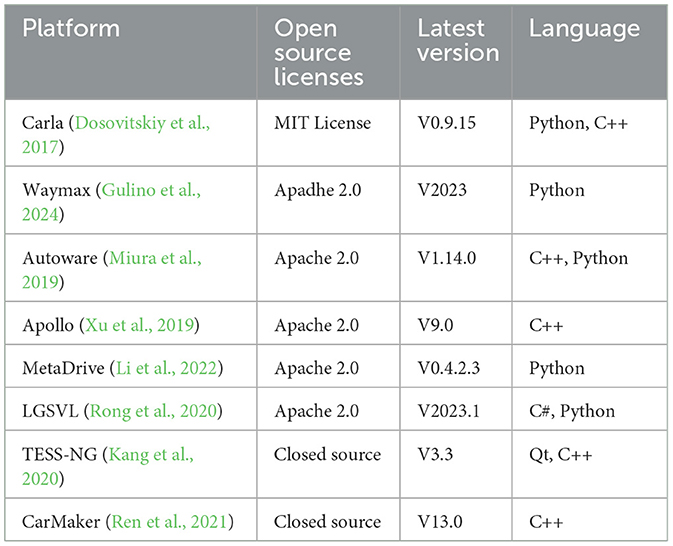Image resolution: width=673 pixels, height=546 pixels.
Task: Open the Kang et al., 2020 citation
Action: (108, 466)
